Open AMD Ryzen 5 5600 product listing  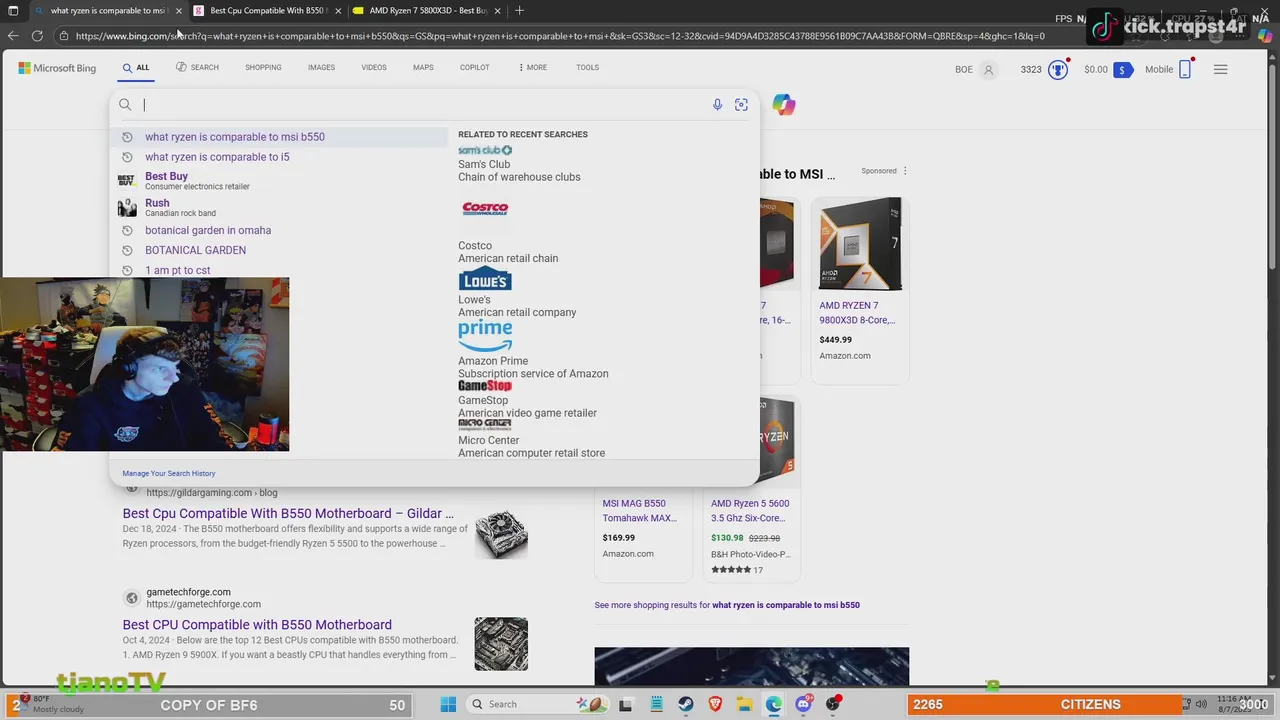pos(751,488)
